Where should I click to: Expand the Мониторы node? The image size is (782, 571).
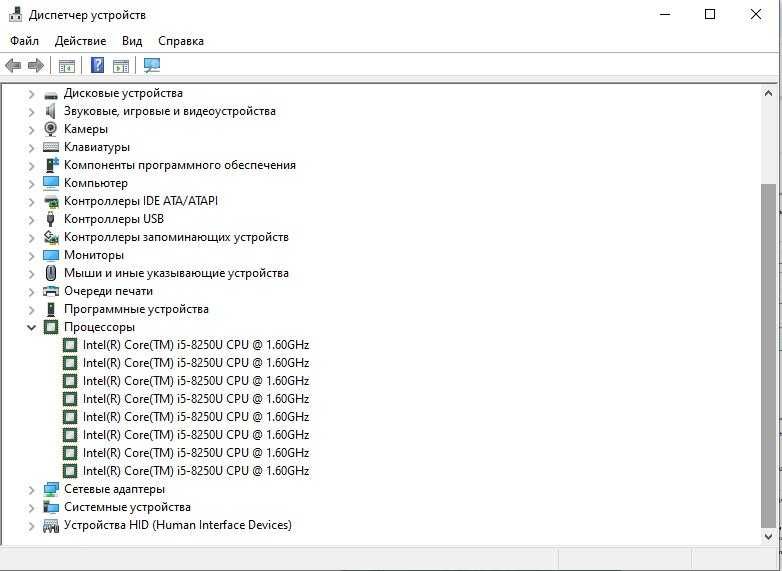point(31,255)
